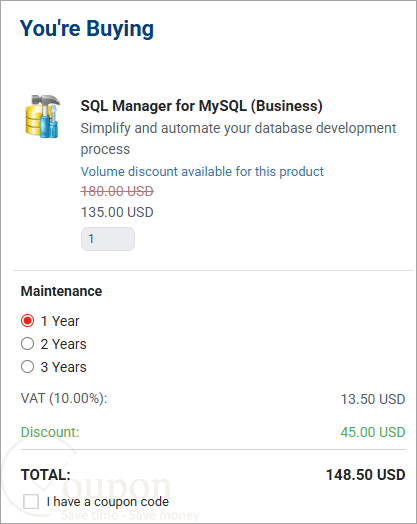Click the SQL Manager for MySQL (Business) title

pyautogui.click(x=201, y=106)
